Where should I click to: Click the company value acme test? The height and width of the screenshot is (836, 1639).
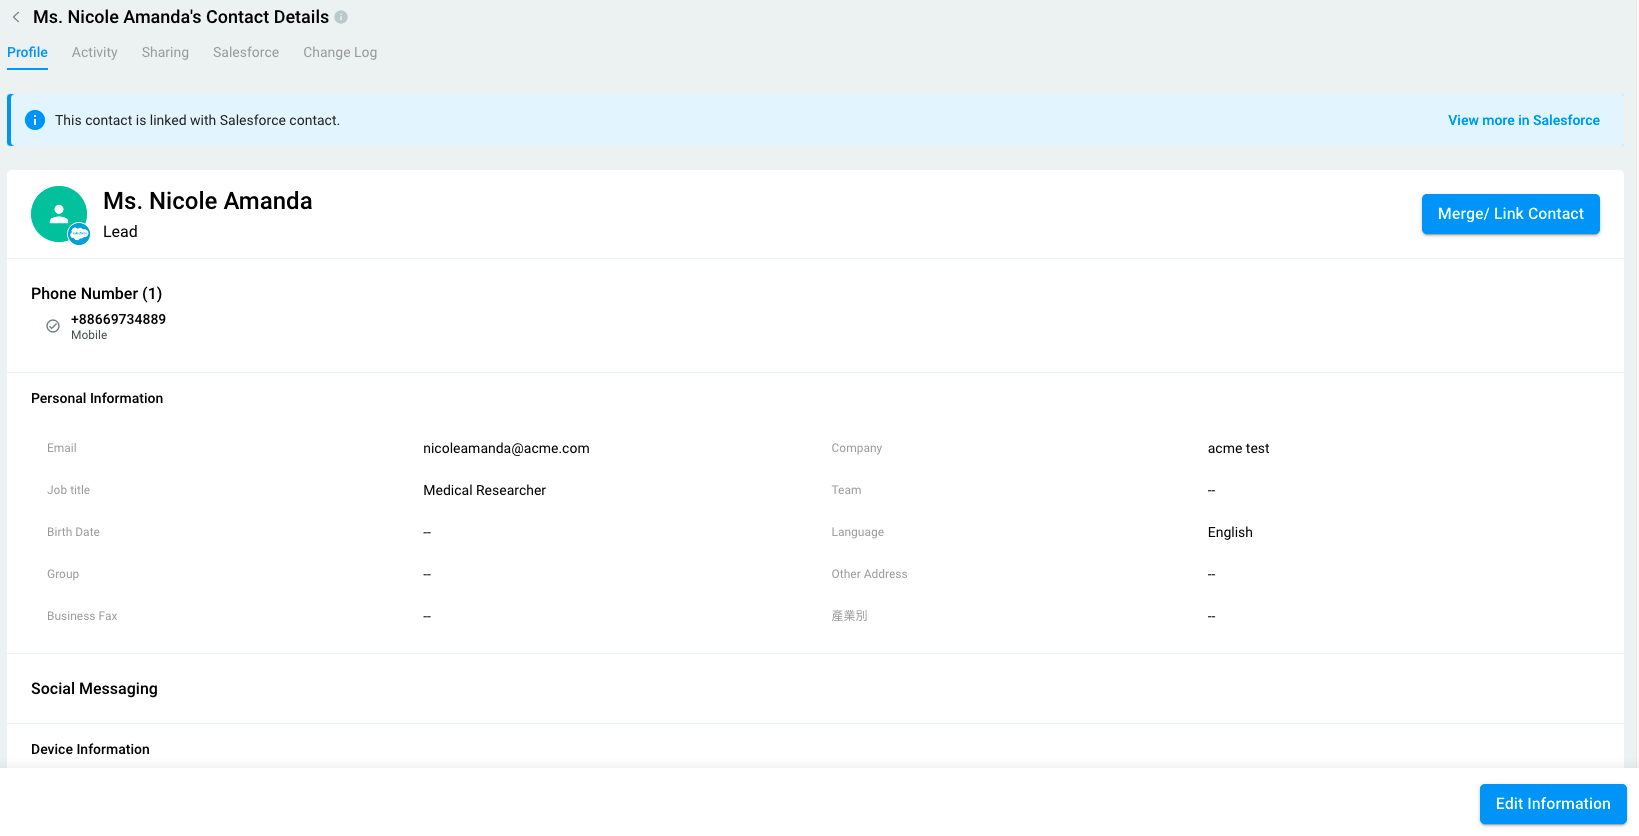(1238, 448)
